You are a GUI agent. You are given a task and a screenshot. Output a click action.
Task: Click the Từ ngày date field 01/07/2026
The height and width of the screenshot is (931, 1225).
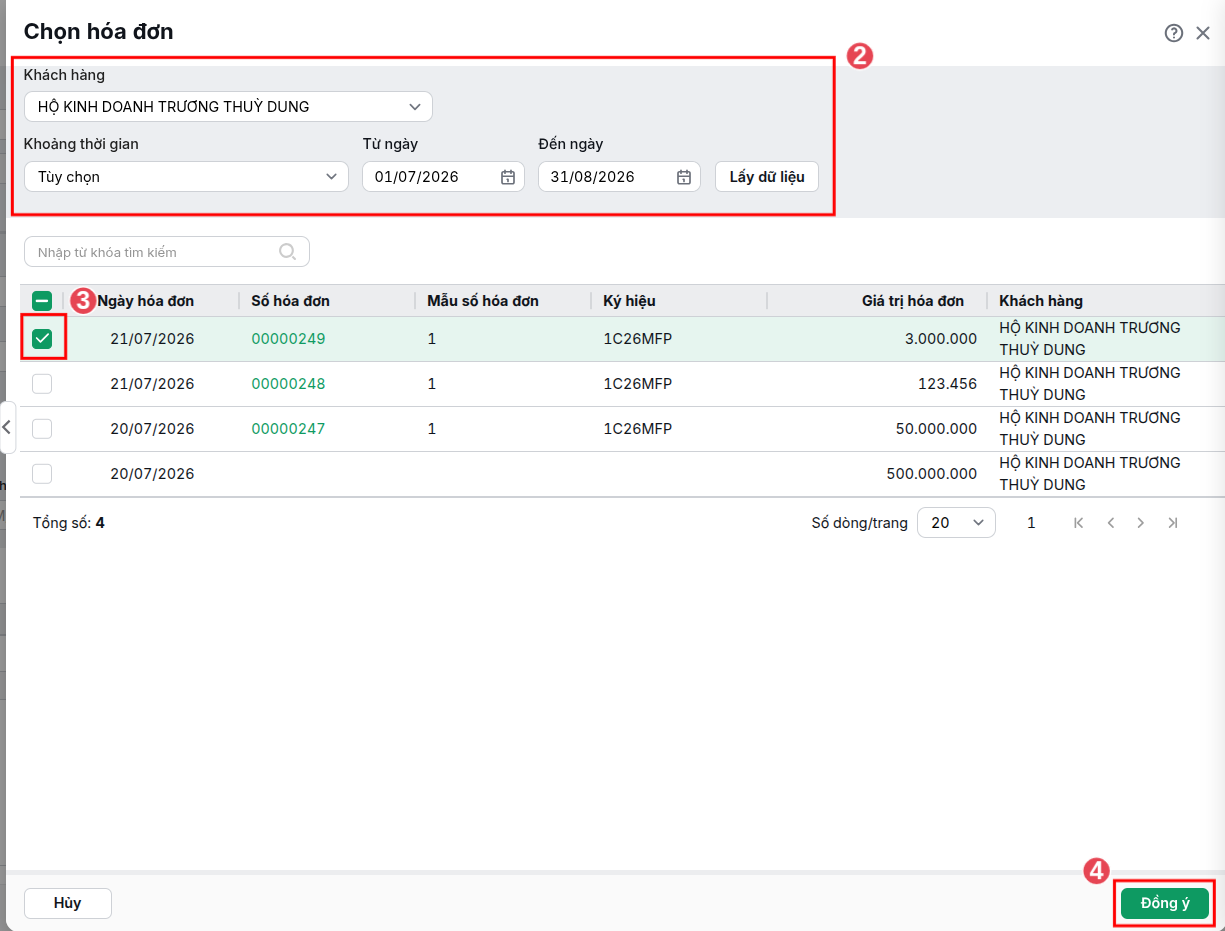(x=443, y=177)
